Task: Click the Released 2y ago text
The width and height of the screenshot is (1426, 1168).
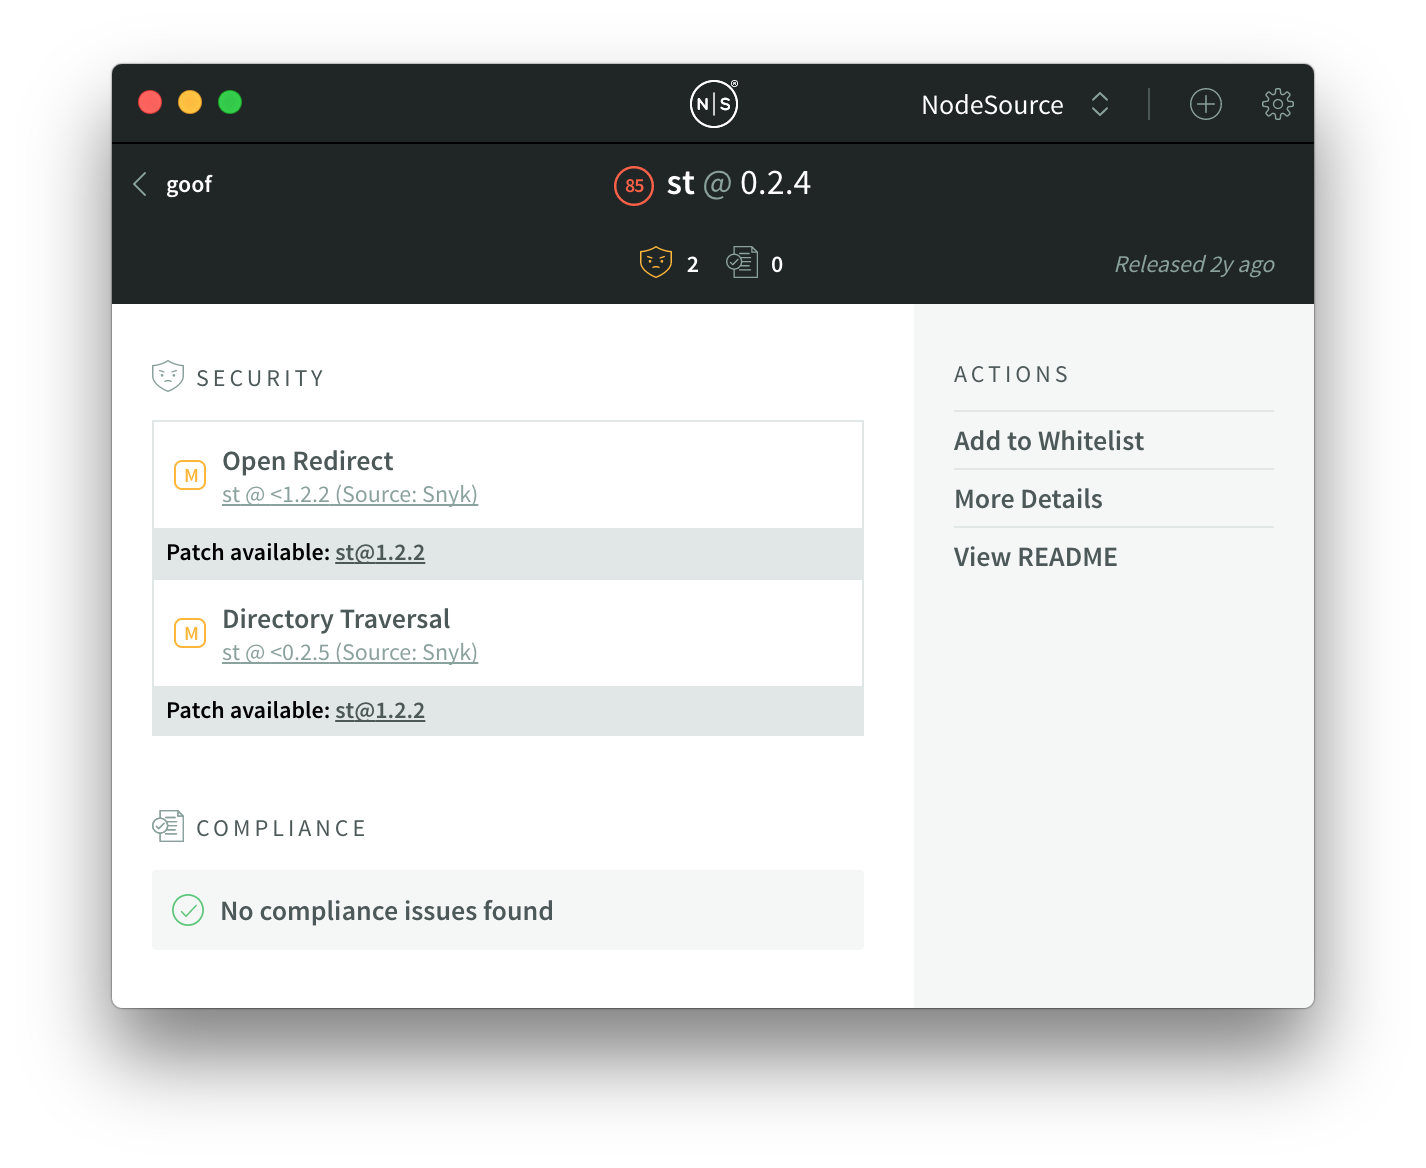Action: pos(1195,264)
